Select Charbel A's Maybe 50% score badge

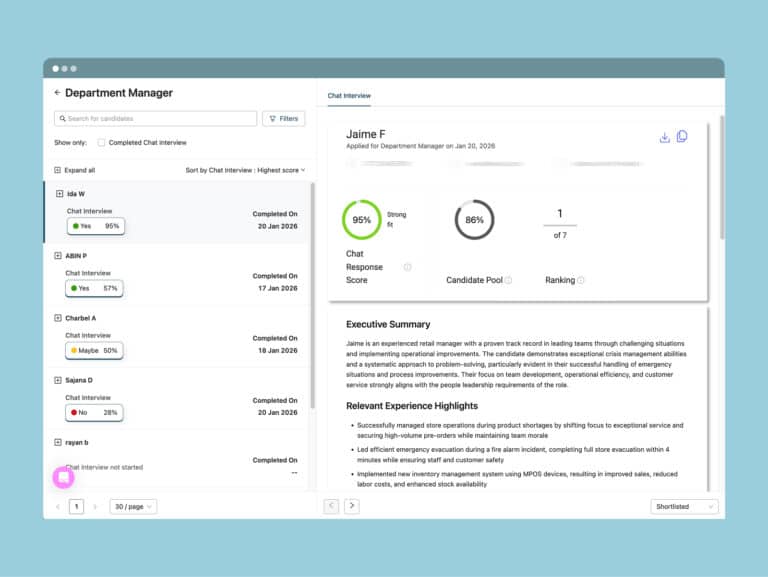94,350
